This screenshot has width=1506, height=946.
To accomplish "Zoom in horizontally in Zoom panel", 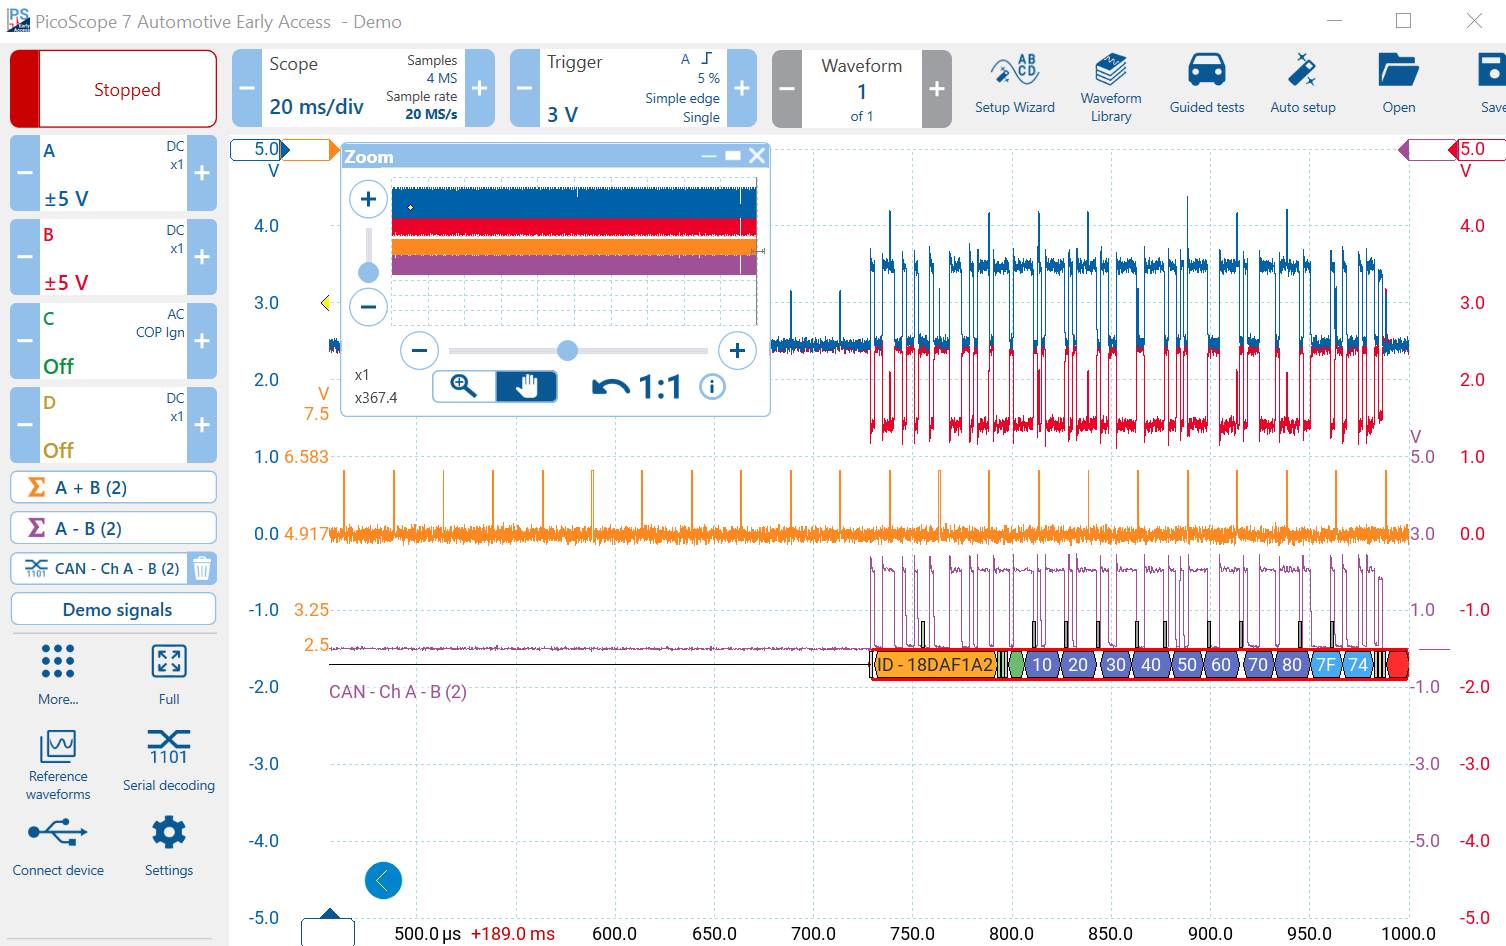I will pos(737,350).
